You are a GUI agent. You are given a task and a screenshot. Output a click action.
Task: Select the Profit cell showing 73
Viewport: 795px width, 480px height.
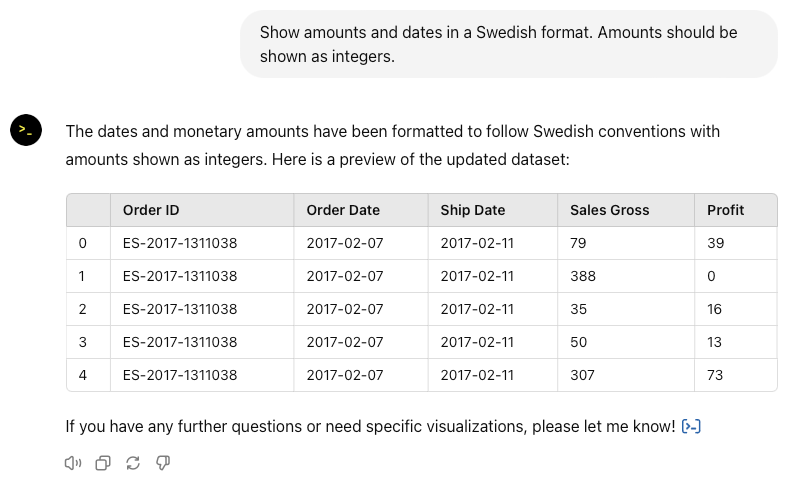pos(715,375)
